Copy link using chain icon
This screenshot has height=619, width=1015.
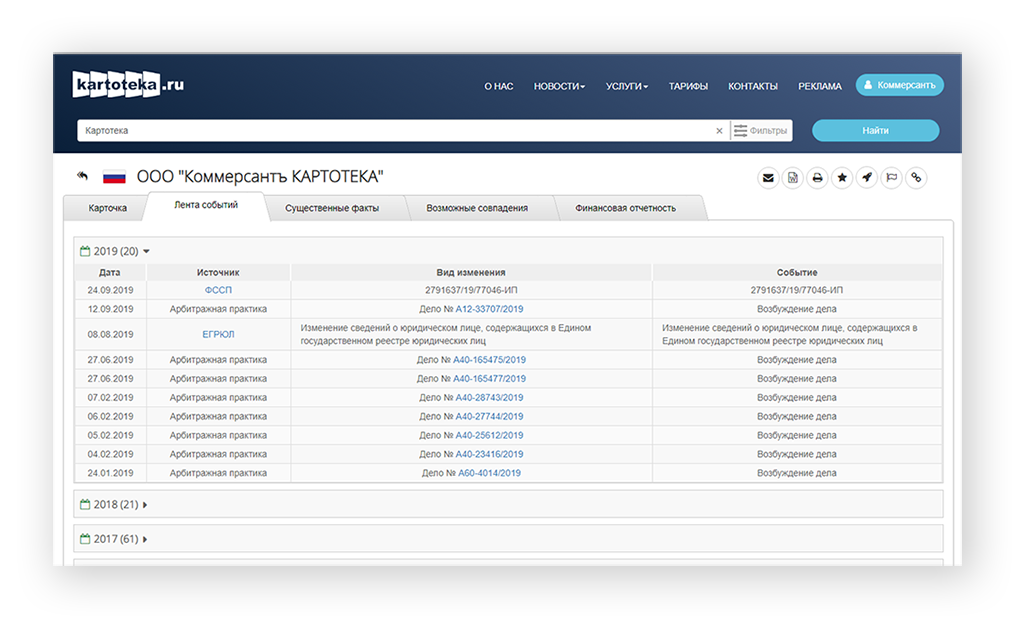pyautogui.click(x=916, y=177)
